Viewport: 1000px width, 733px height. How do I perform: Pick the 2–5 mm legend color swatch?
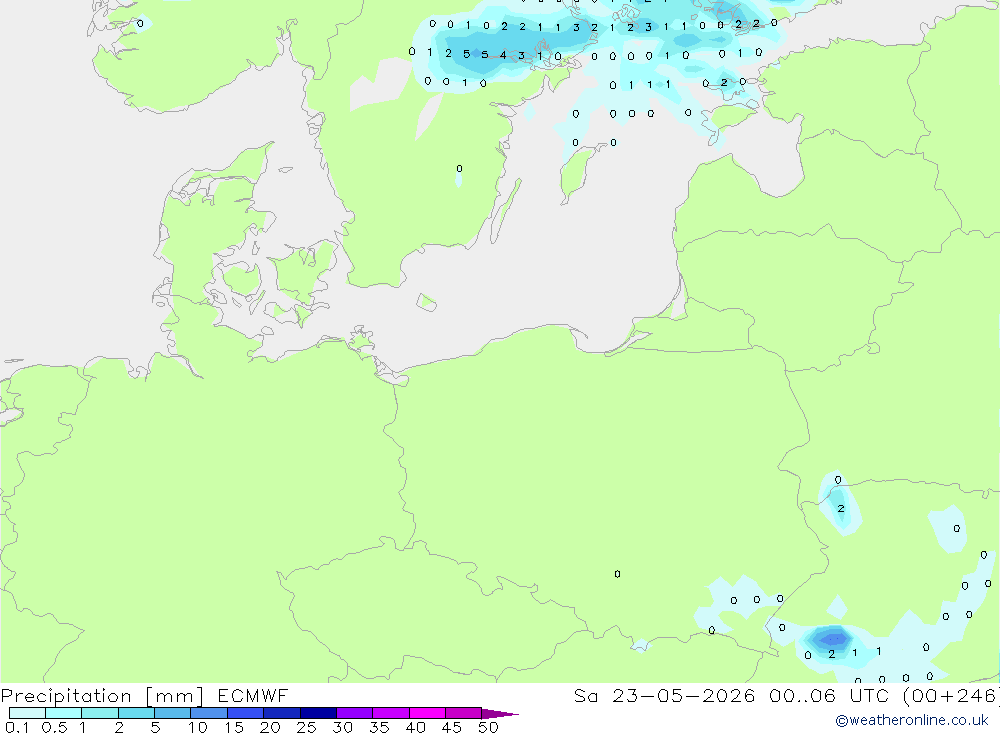(136, 713)
